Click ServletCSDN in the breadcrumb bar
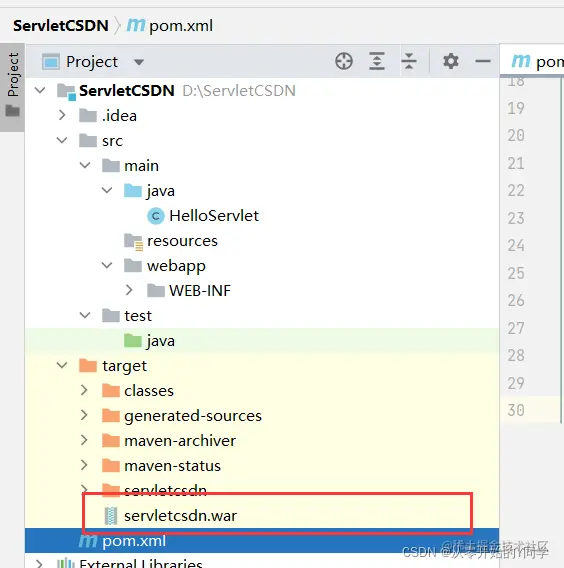 tap(61, 26)
